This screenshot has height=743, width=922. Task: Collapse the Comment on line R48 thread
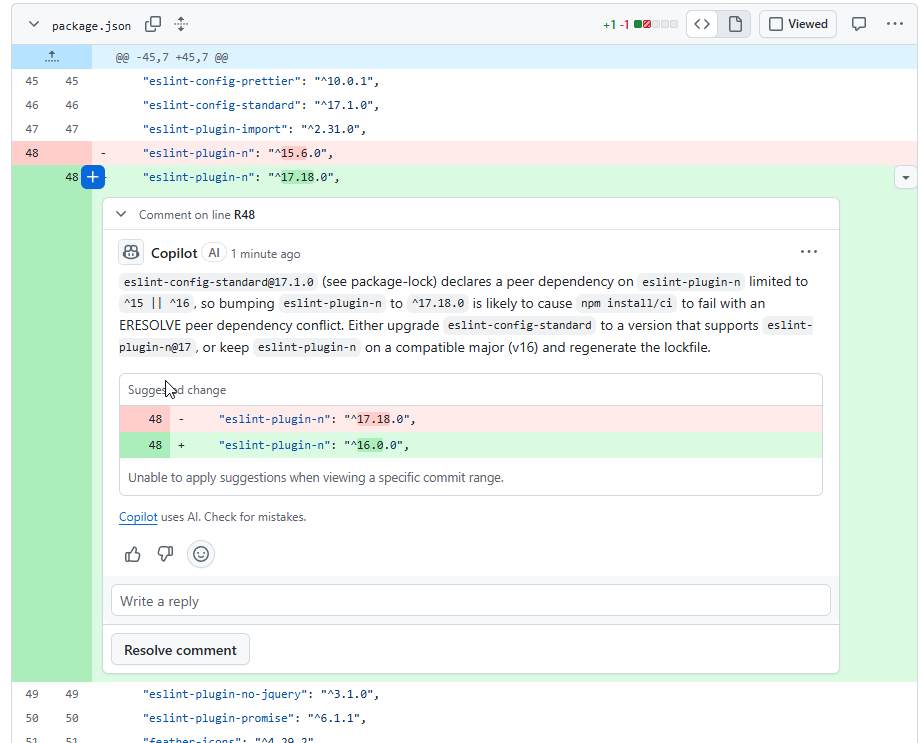[x=121, y=214]
